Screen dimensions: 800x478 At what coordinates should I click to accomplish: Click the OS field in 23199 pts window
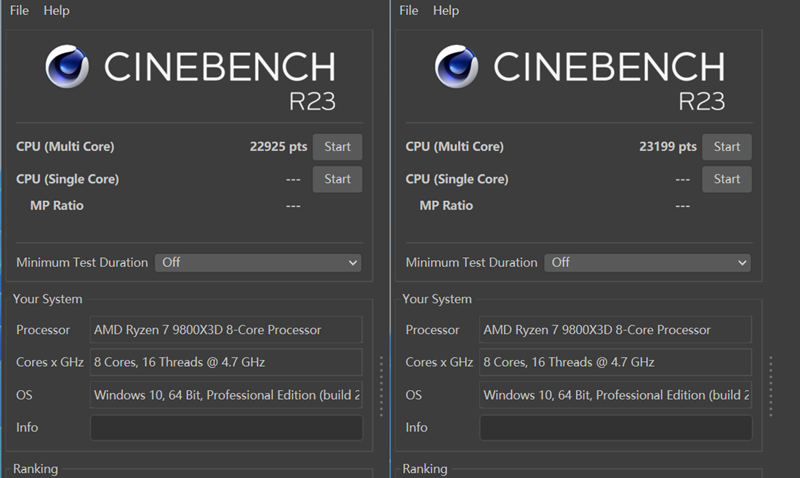coord(615,395)
